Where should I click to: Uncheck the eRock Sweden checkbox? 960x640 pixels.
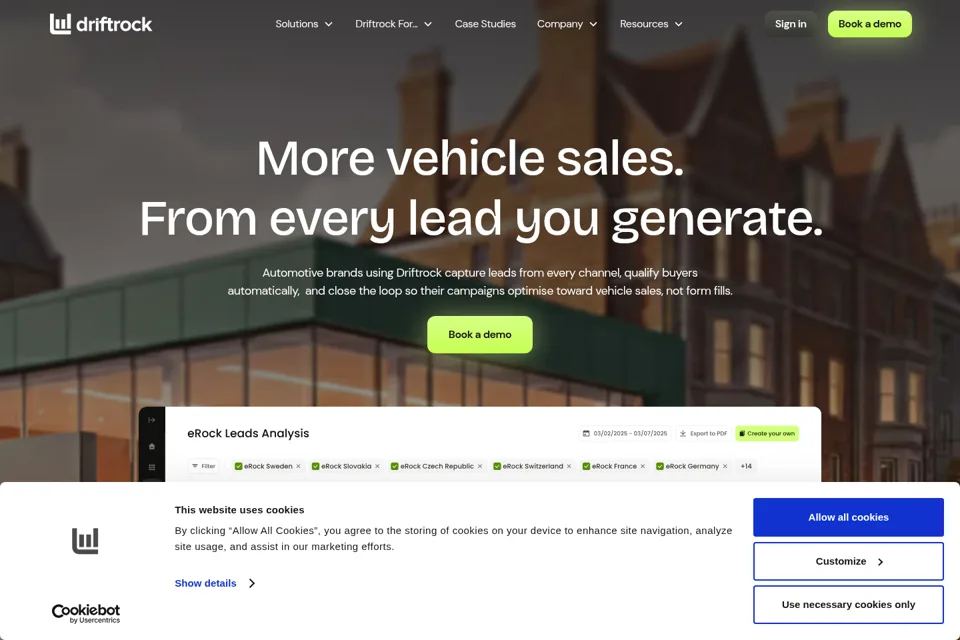click(x=238, y=466)
